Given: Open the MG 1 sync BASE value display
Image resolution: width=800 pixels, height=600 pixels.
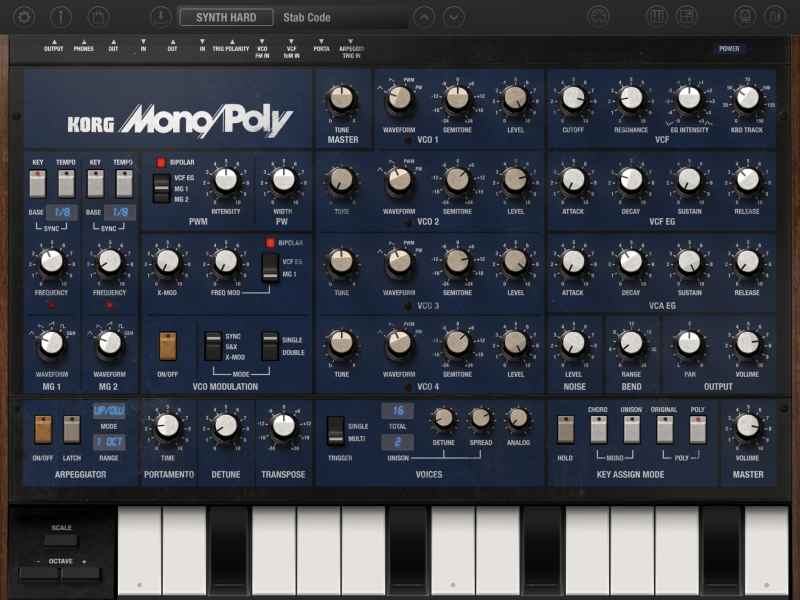Looking at the screenshot, I should (x=62, y=212).
